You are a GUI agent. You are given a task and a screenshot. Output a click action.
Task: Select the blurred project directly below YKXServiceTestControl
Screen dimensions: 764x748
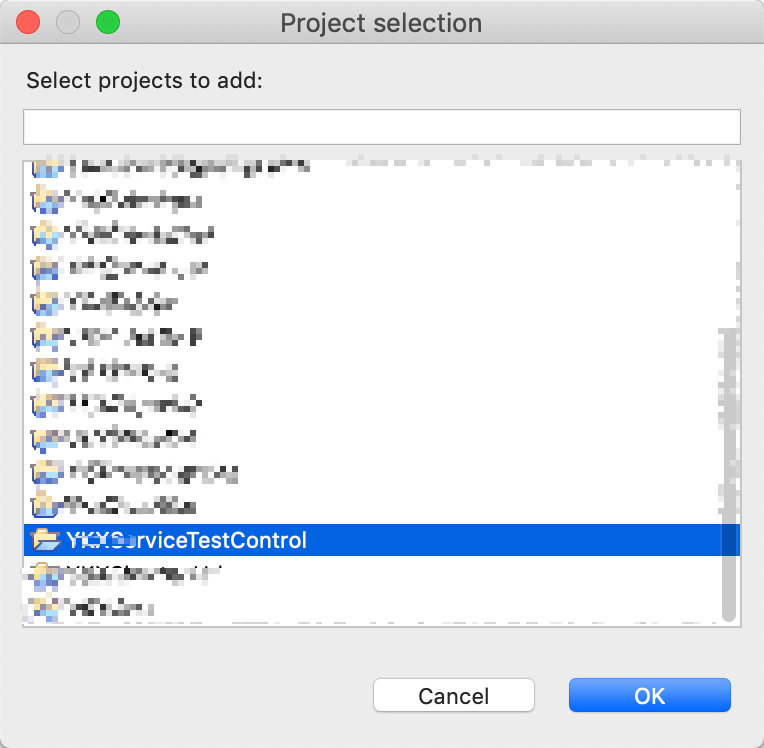tap(140, 574)
